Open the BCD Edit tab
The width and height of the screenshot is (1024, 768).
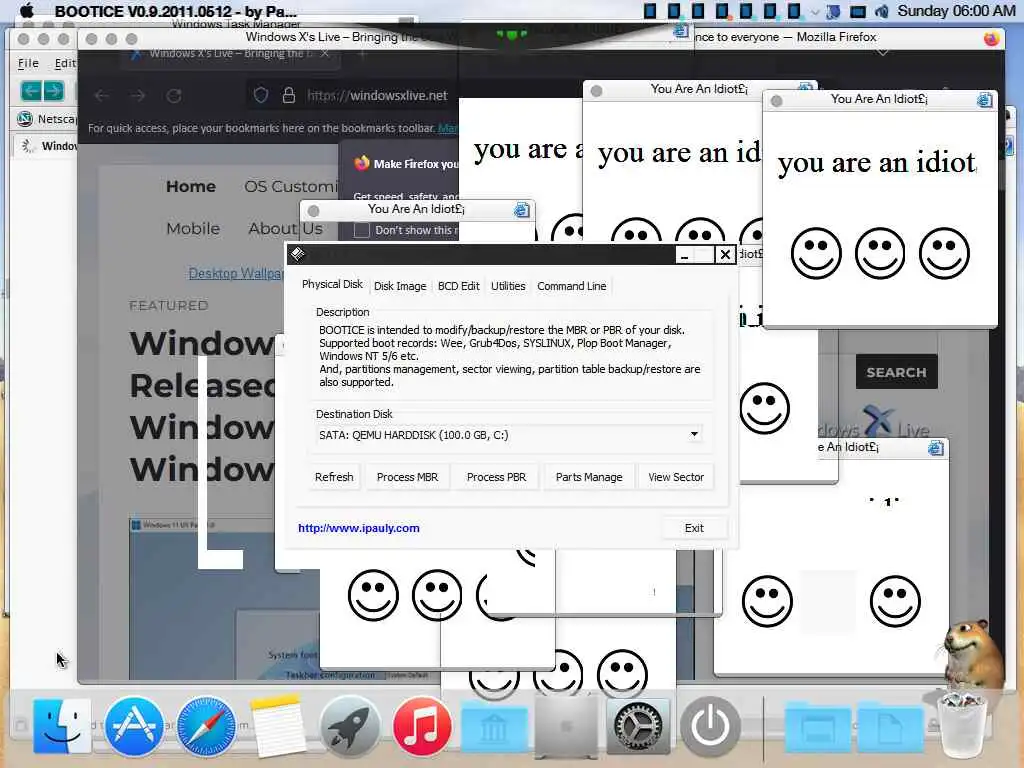coord(458,286)
